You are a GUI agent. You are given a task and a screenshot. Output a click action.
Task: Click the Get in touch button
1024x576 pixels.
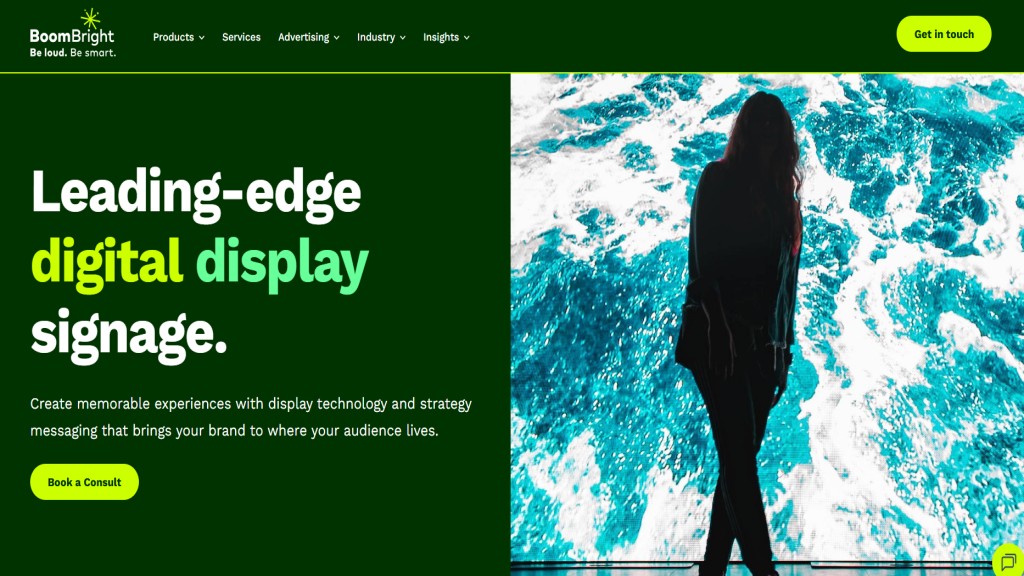pyautogui.click(x=944, y=34)
